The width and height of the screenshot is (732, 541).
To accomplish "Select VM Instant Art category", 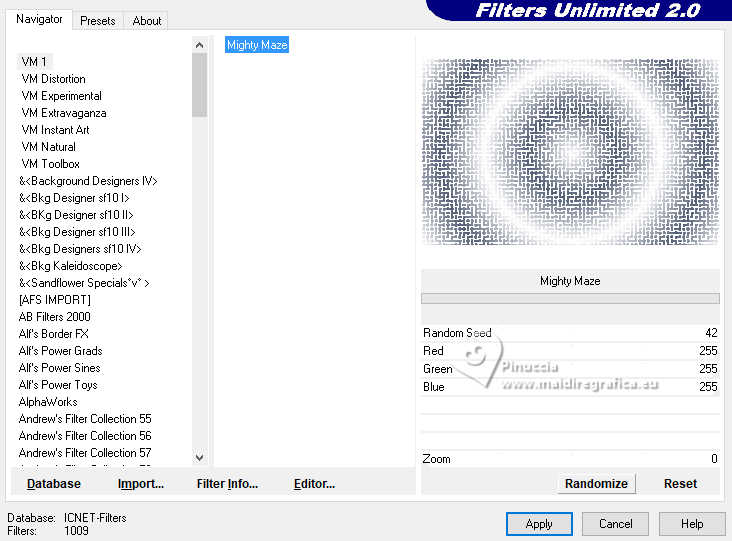I will [55, 130].
